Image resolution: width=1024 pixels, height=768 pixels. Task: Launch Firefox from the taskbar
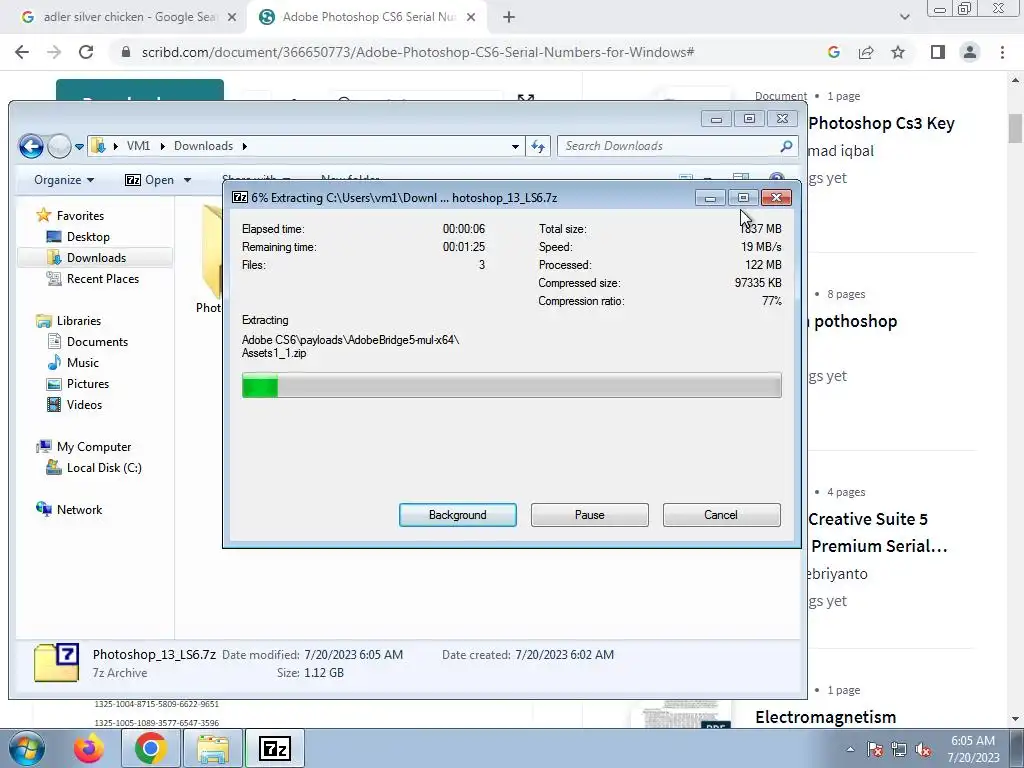click(89, 748)
